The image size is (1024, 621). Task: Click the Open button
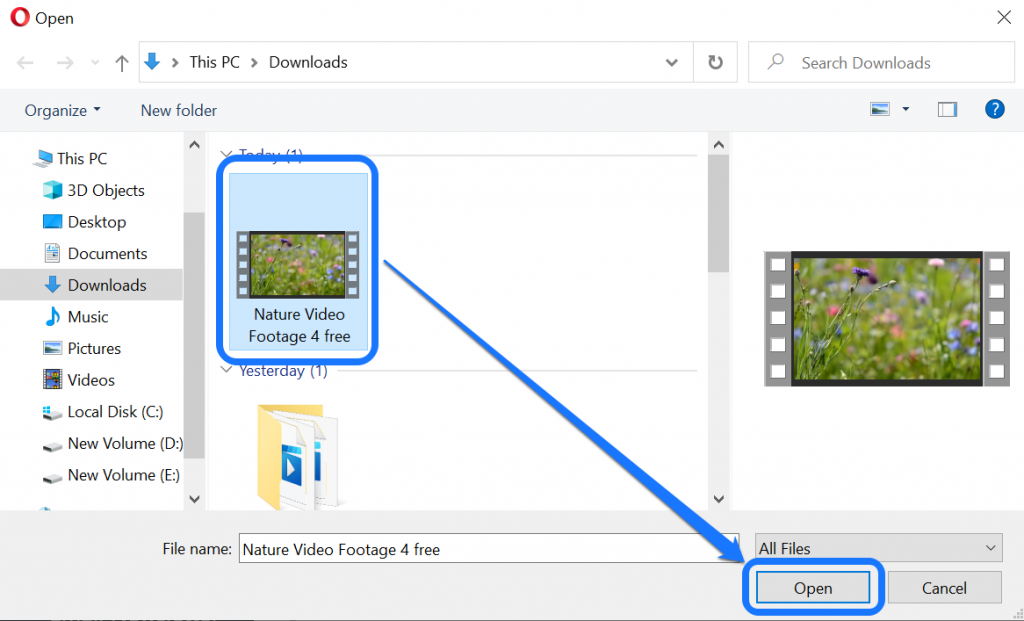pyautogui.click(x=813, y=588)
